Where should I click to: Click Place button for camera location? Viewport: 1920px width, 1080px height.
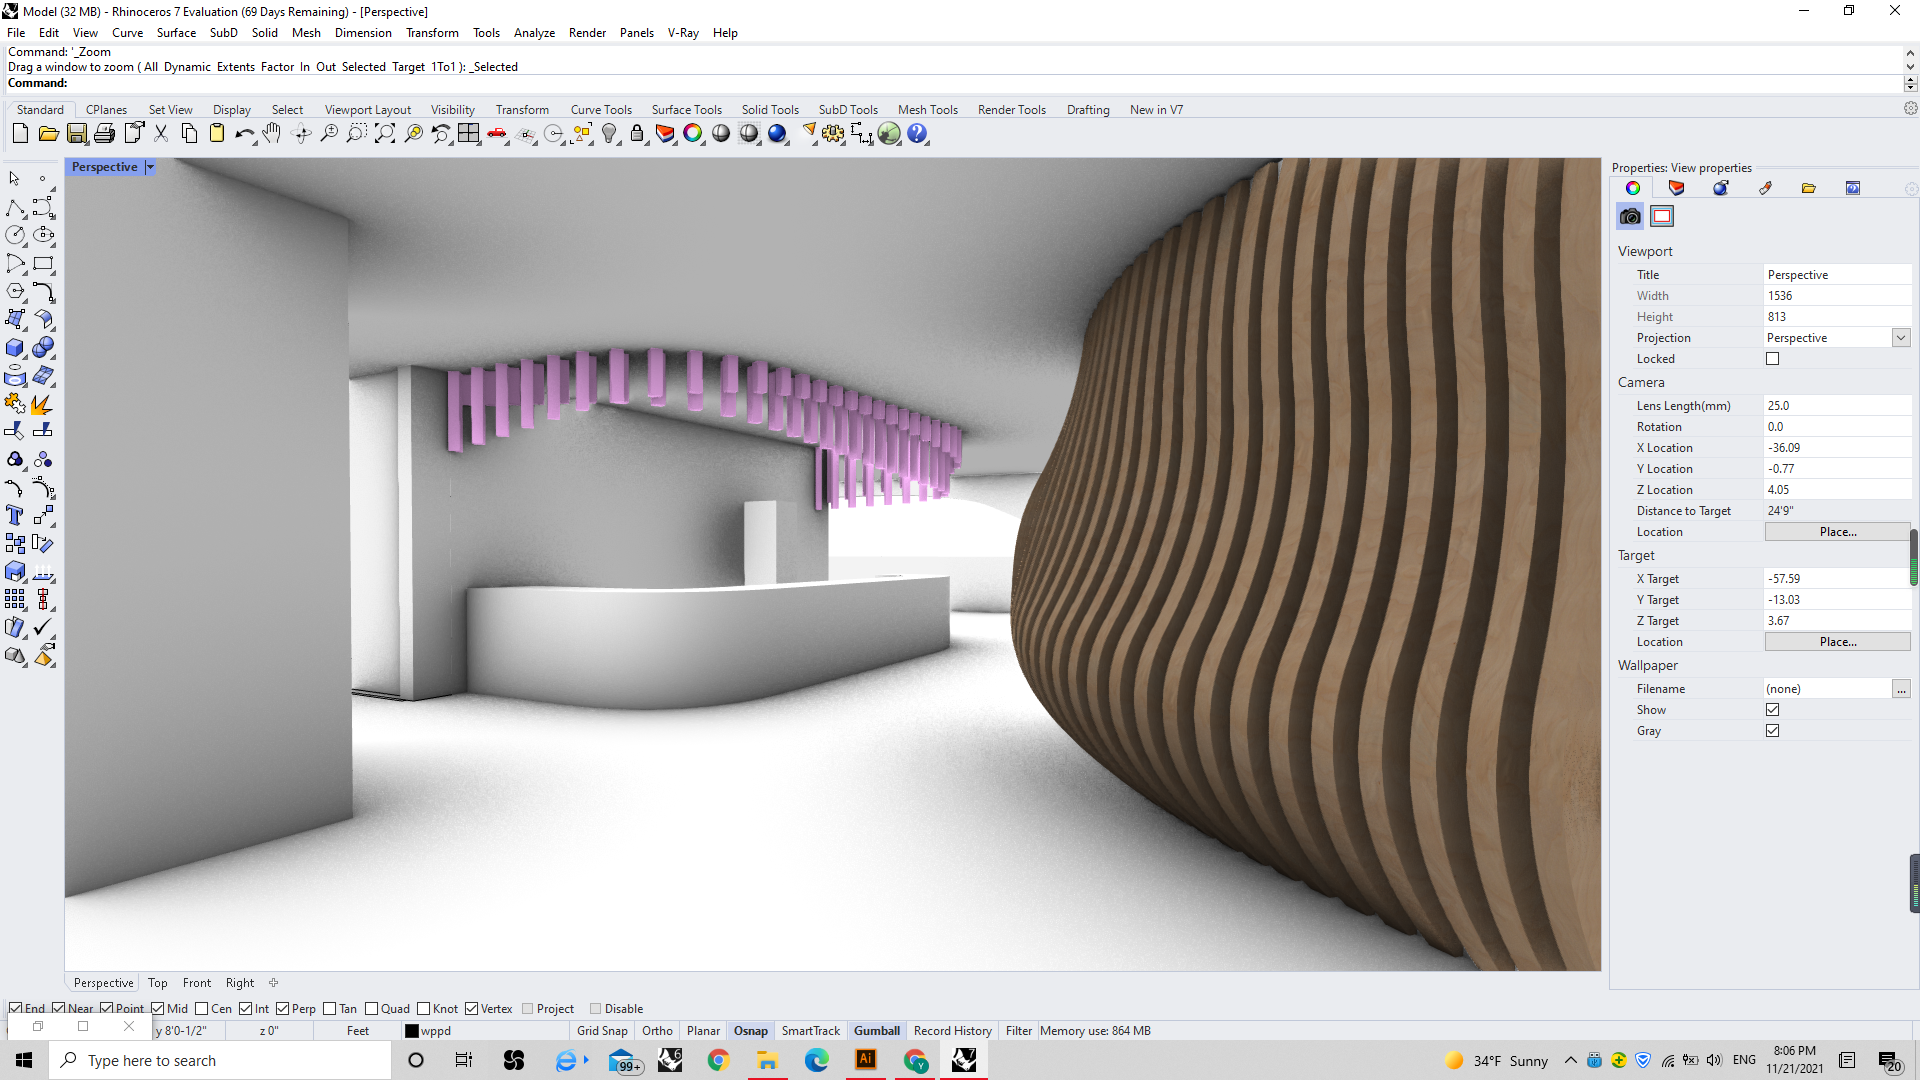[x=1837, y=532]
